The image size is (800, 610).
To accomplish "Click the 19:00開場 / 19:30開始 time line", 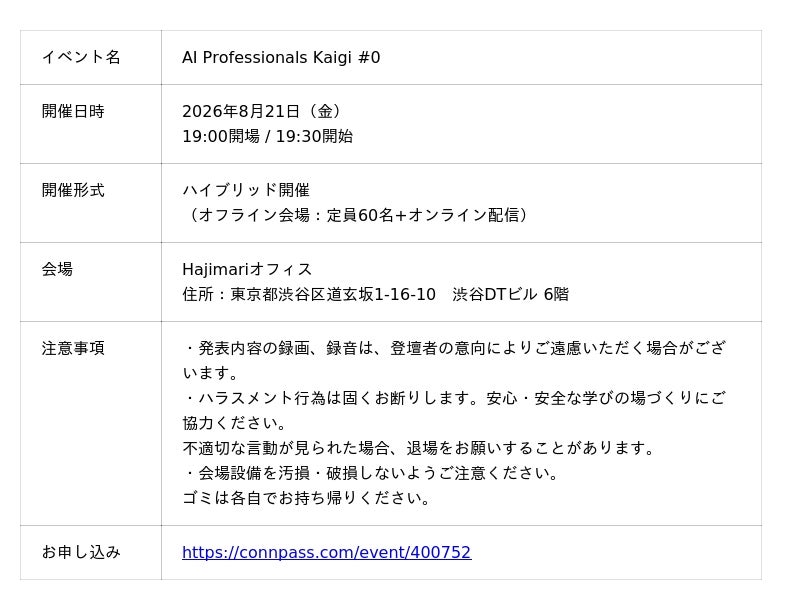I will pos(267,136).
